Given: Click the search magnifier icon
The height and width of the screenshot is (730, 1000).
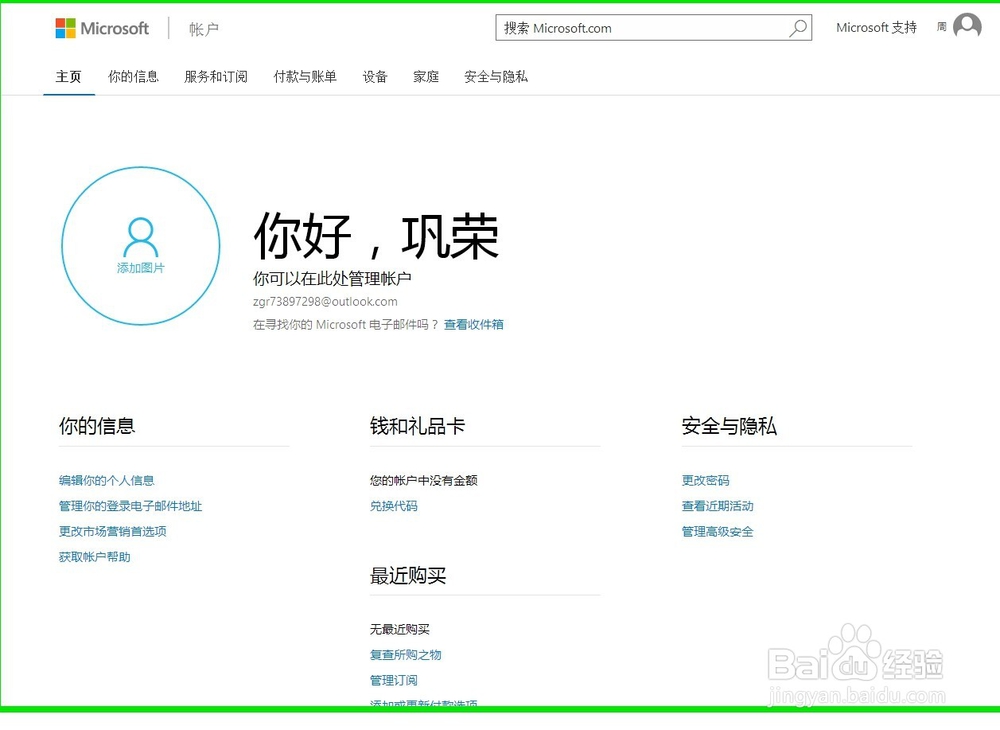Looking at the screenshot, I should pos(798,28).
